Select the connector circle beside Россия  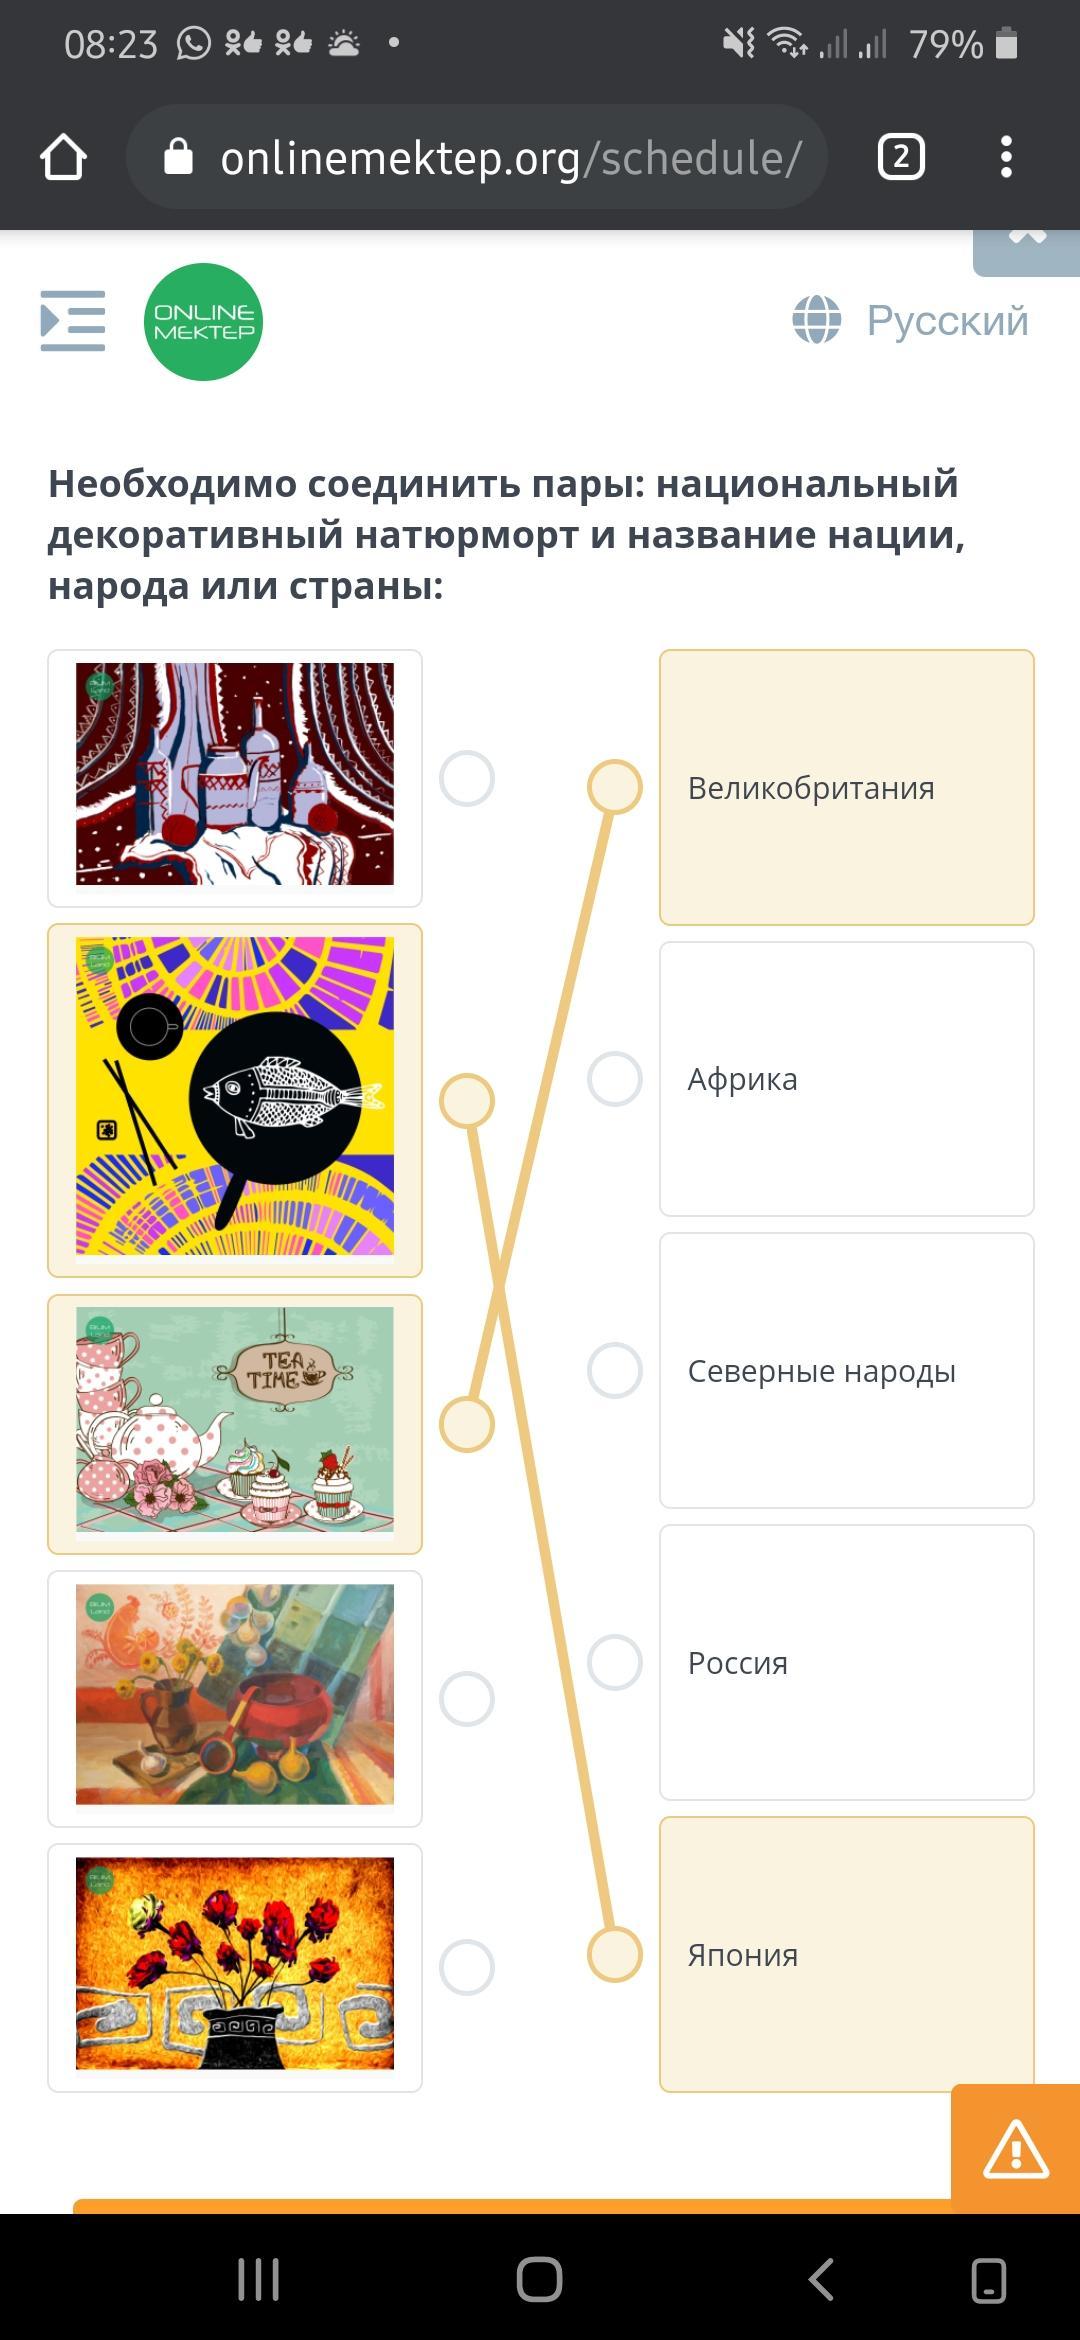click(x=614, y=1662)
